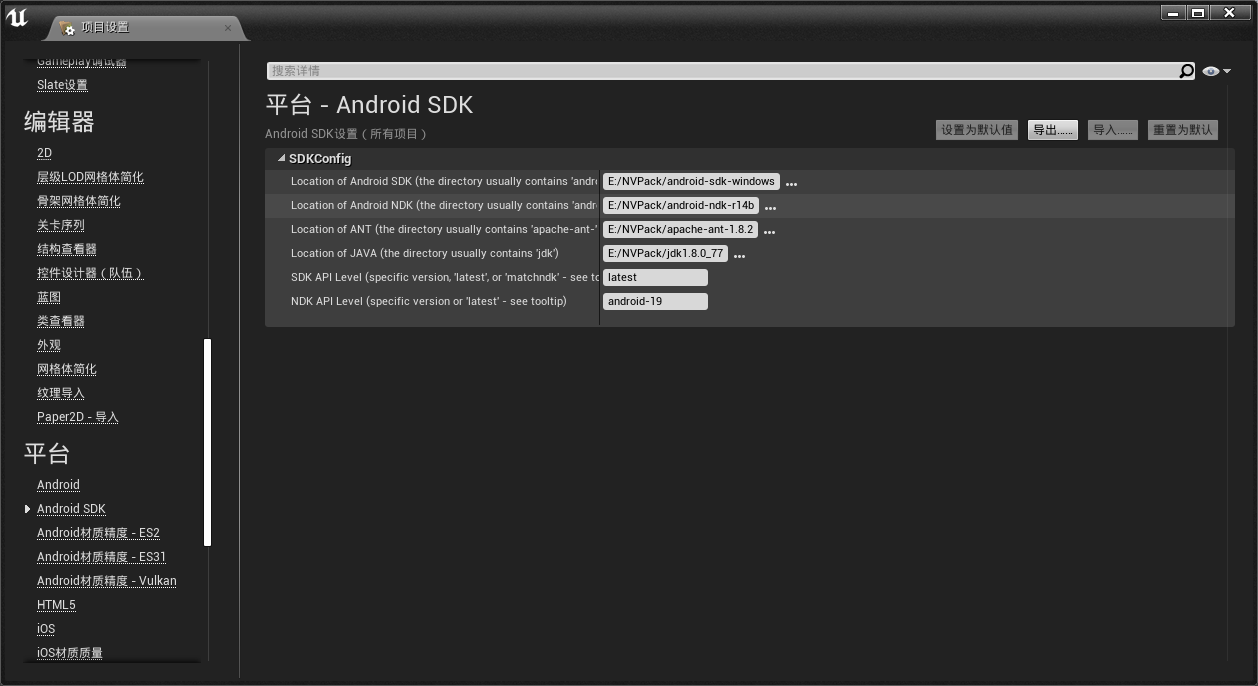Edit the Android NDK path field
The image size is (1258, 686).
(x=680, y=205)
